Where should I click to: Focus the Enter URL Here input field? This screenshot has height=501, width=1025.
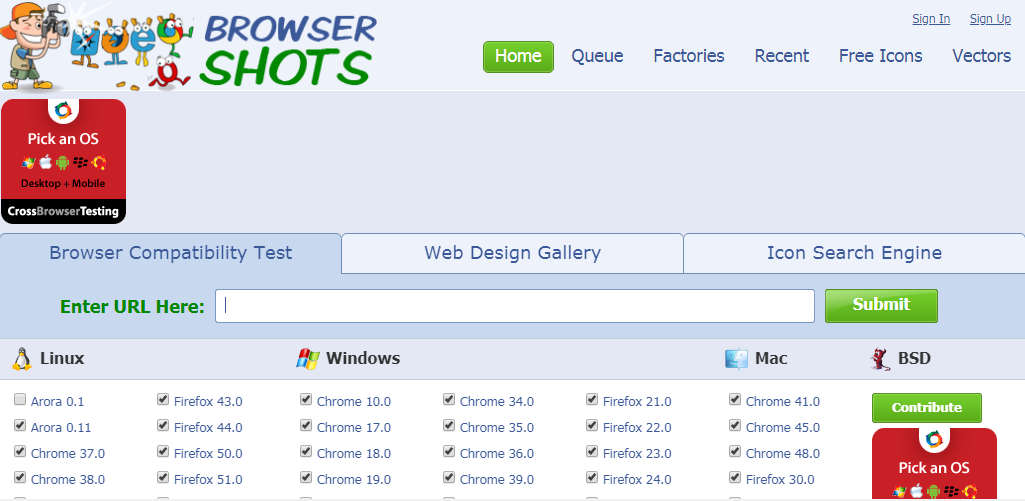[x=515, y=306]
